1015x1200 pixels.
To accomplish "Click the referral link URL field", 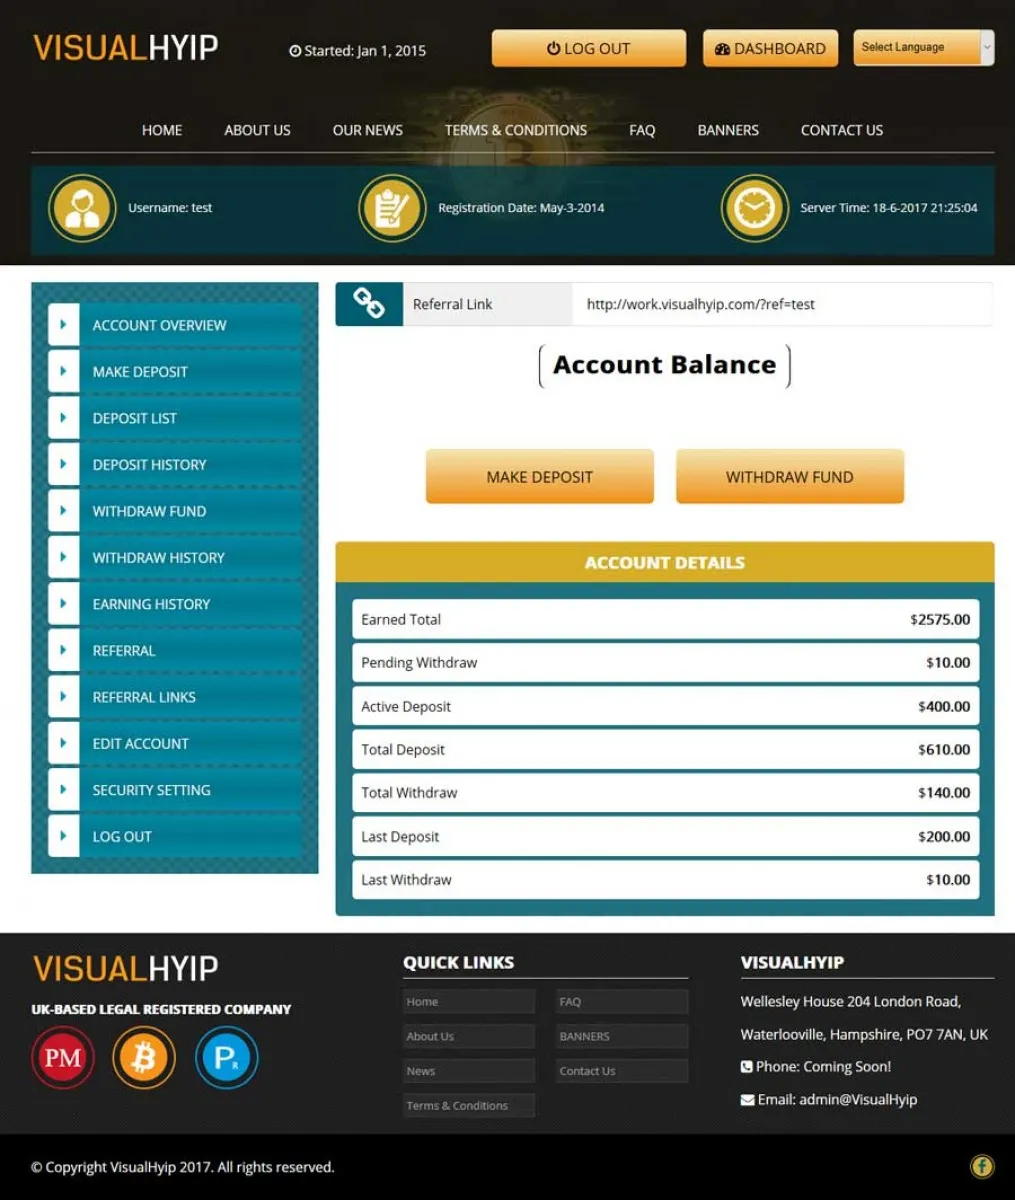I will coord(783,304).
